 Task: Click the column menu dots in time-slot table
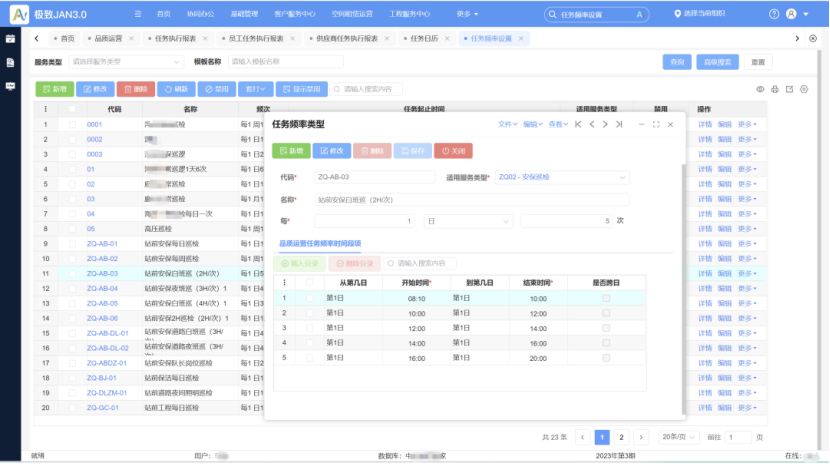[284, 283]
